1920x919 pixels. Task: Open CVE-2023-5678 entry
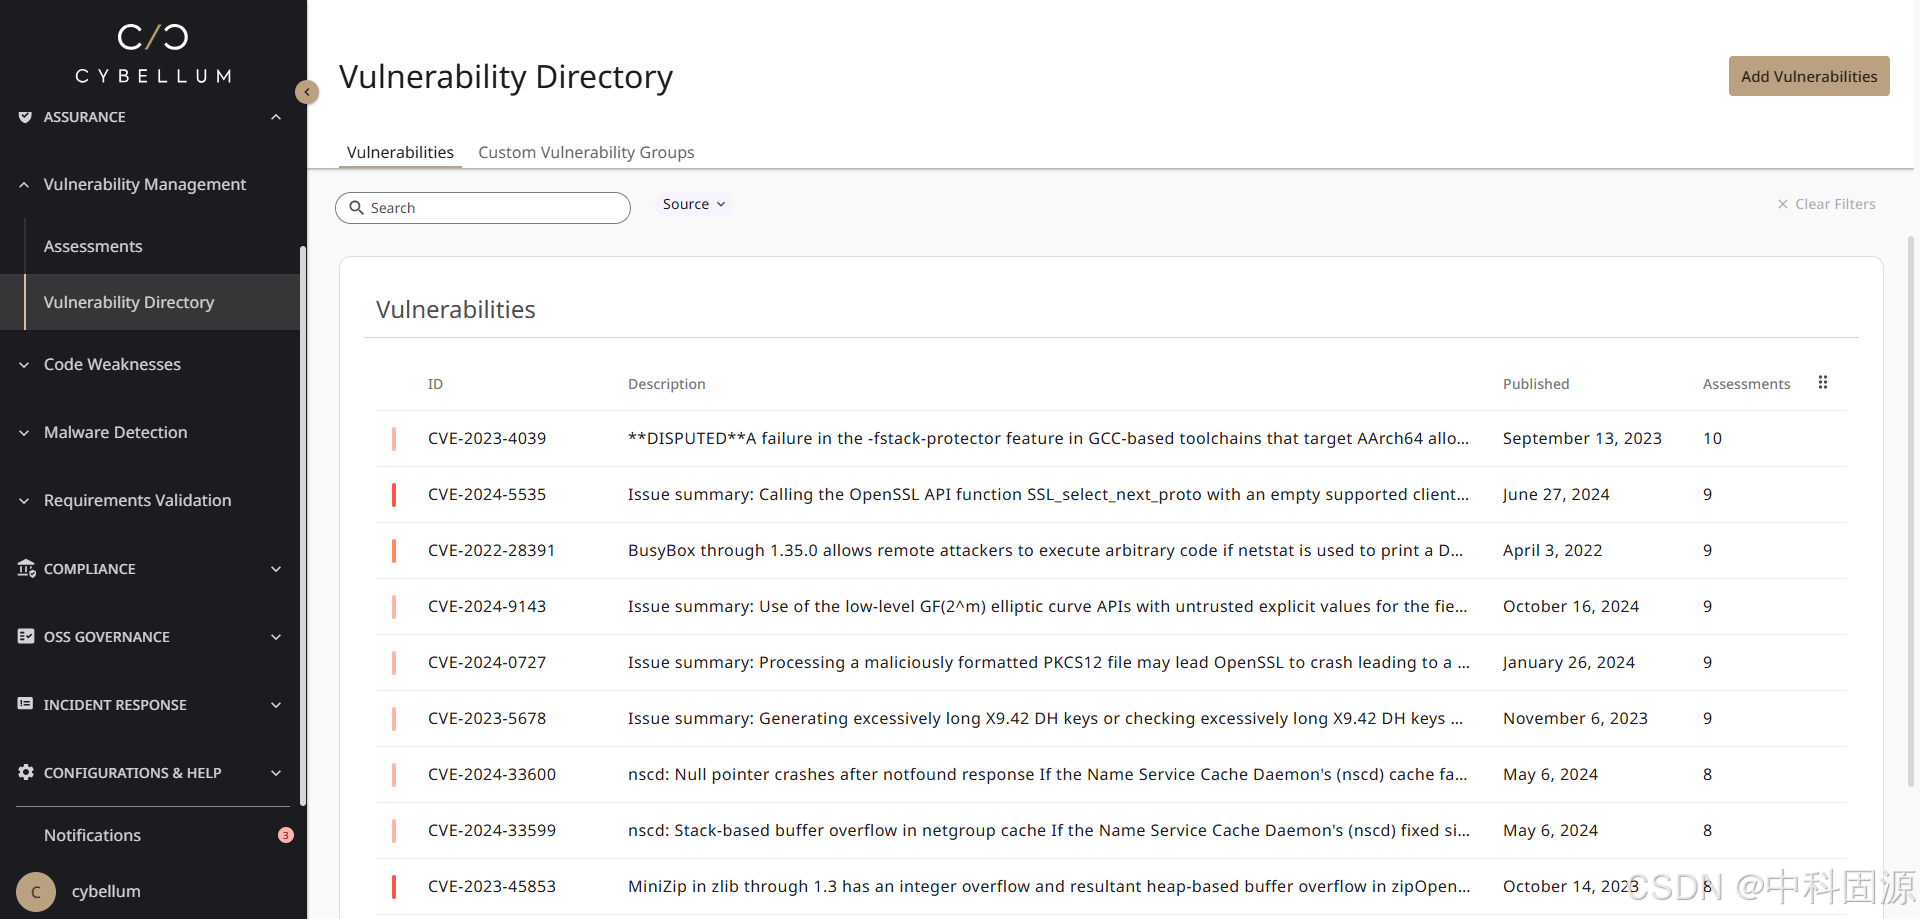point(487,718)
